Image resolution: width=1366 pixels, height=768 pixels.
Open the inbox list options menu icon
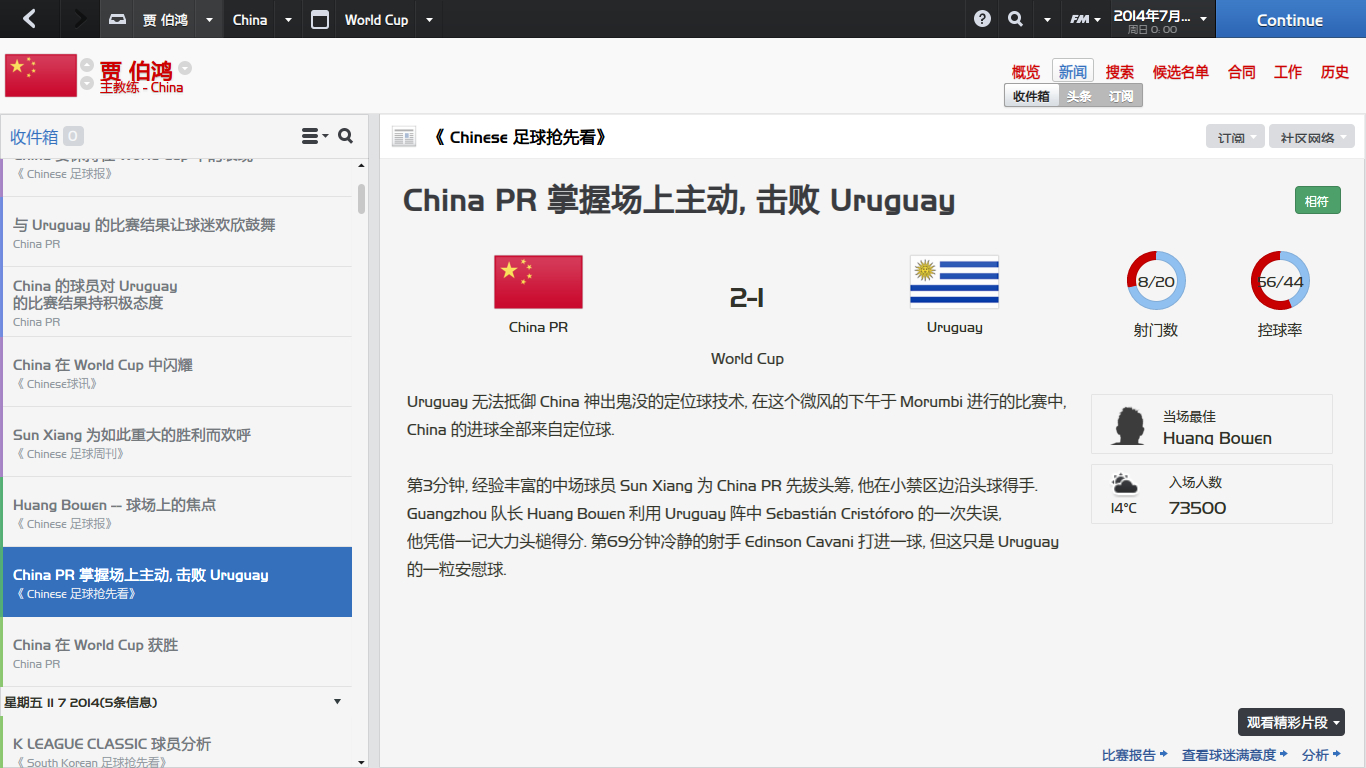(315, 136)
